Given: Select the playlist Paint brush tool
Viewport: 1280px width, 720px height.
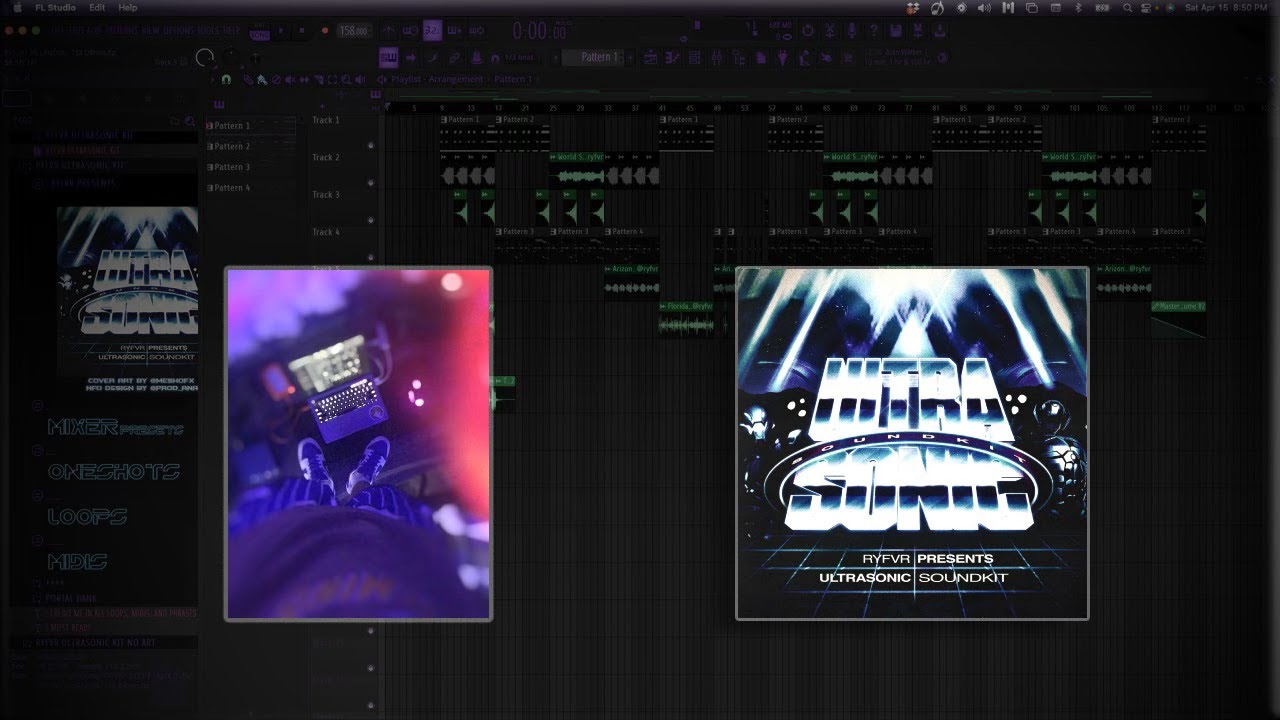Looking at the screenshot, I should tap(262, 79).
